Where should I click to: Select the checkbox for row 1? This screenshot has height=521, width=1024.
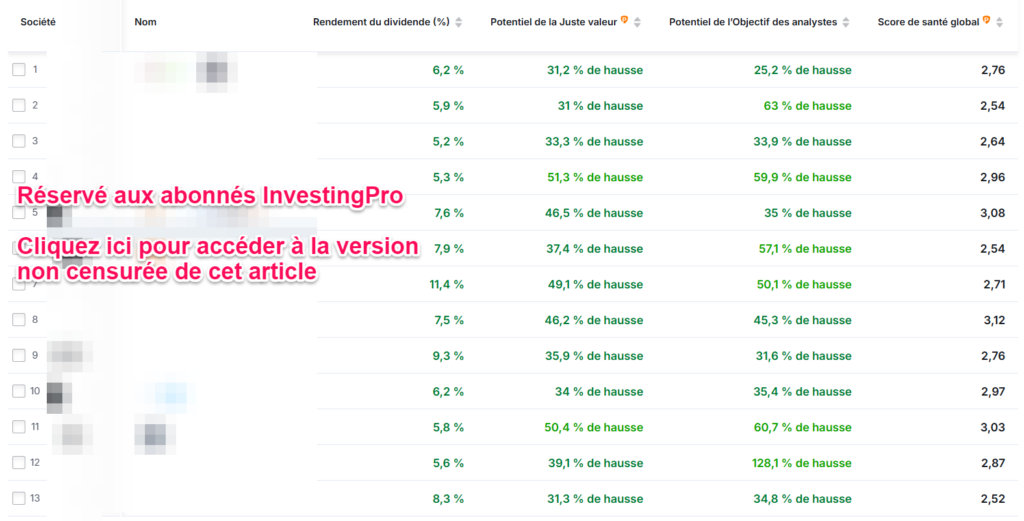coord(18,70)
